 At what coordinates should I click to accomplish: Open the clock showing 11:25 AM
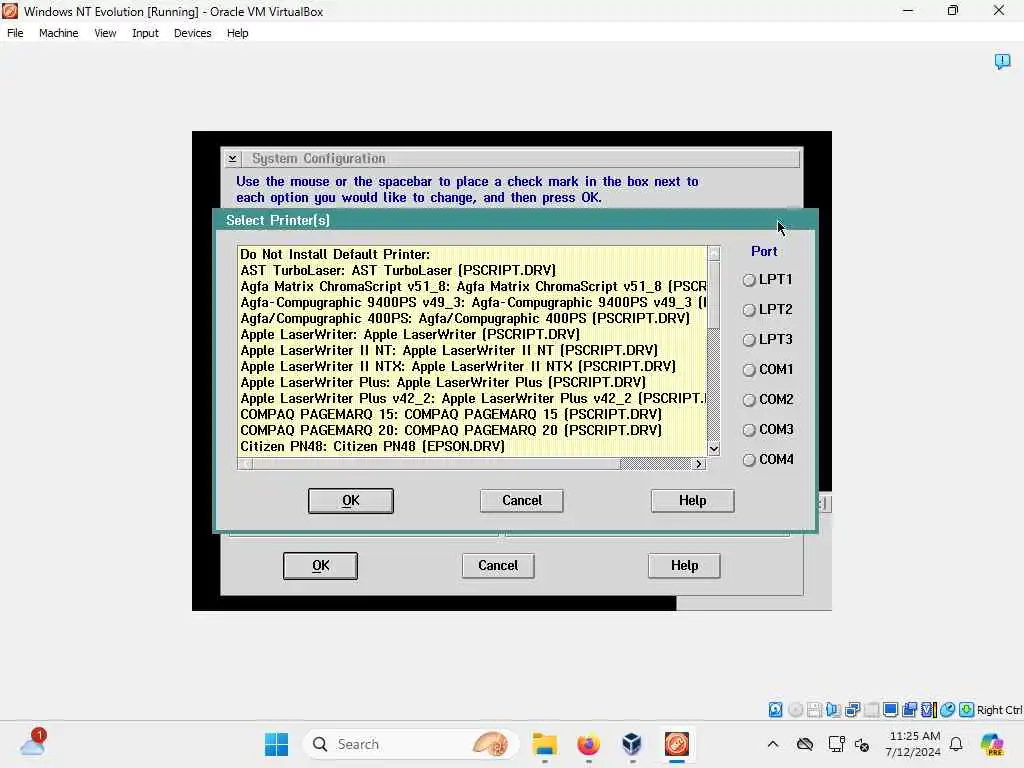(x=914, y=744)
